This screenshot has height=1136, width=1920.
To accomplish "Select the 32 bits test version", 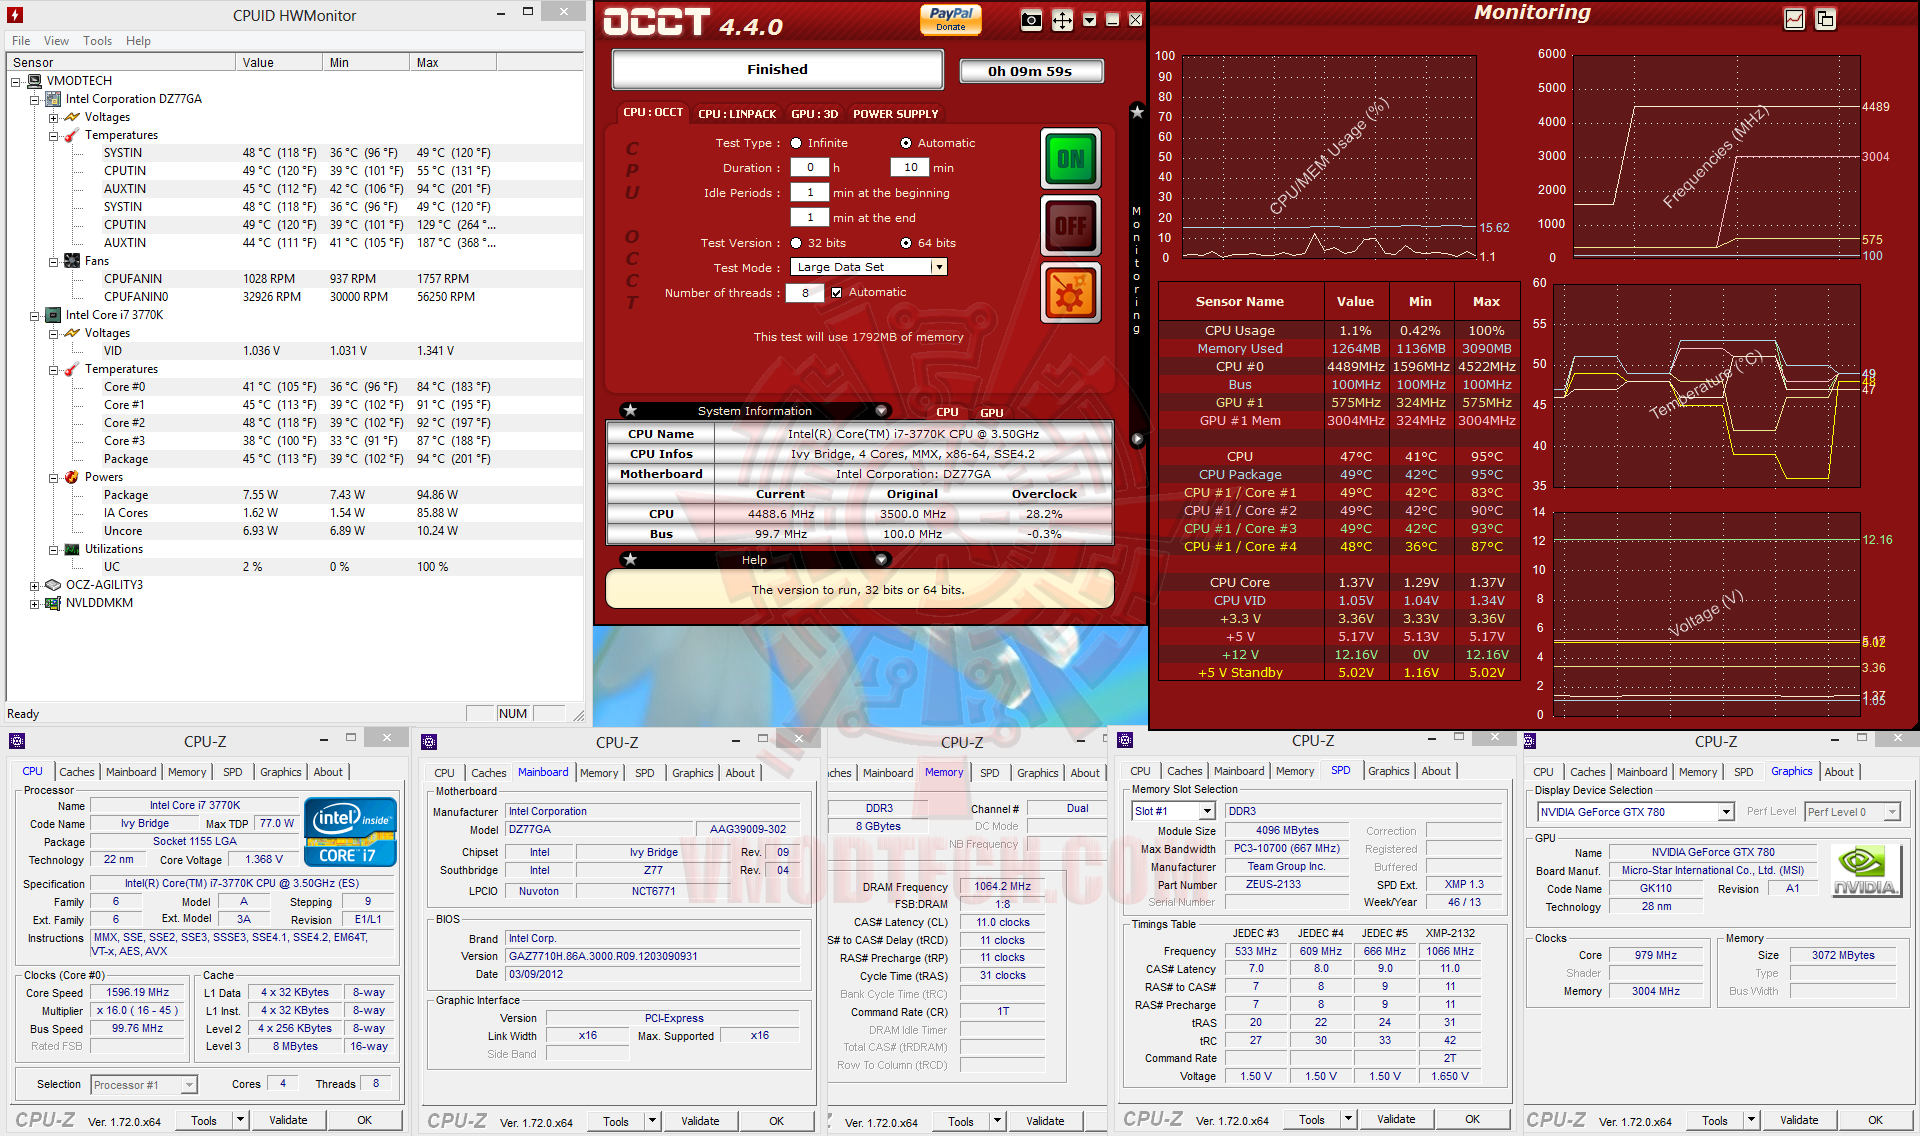I will pos(797,243).
